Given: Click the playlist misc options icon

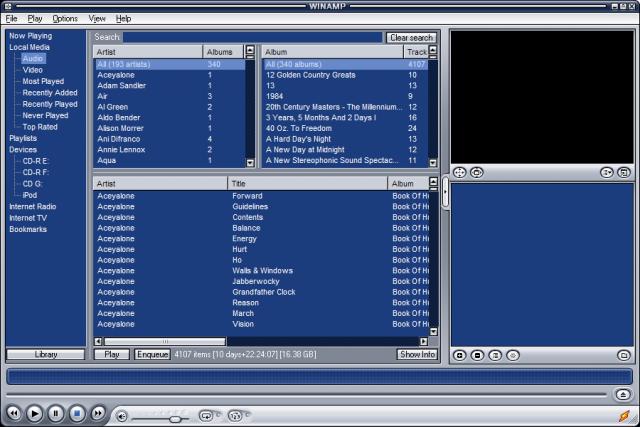Looking at the screenshot, I should point(513,356).
